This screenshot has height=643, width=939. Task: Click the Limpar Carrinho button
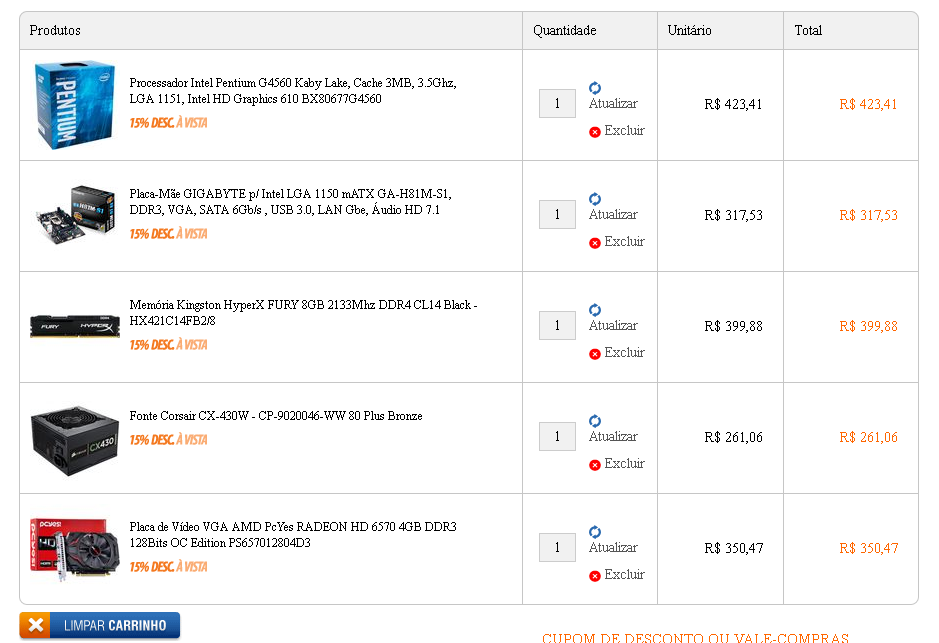(99, 626)
